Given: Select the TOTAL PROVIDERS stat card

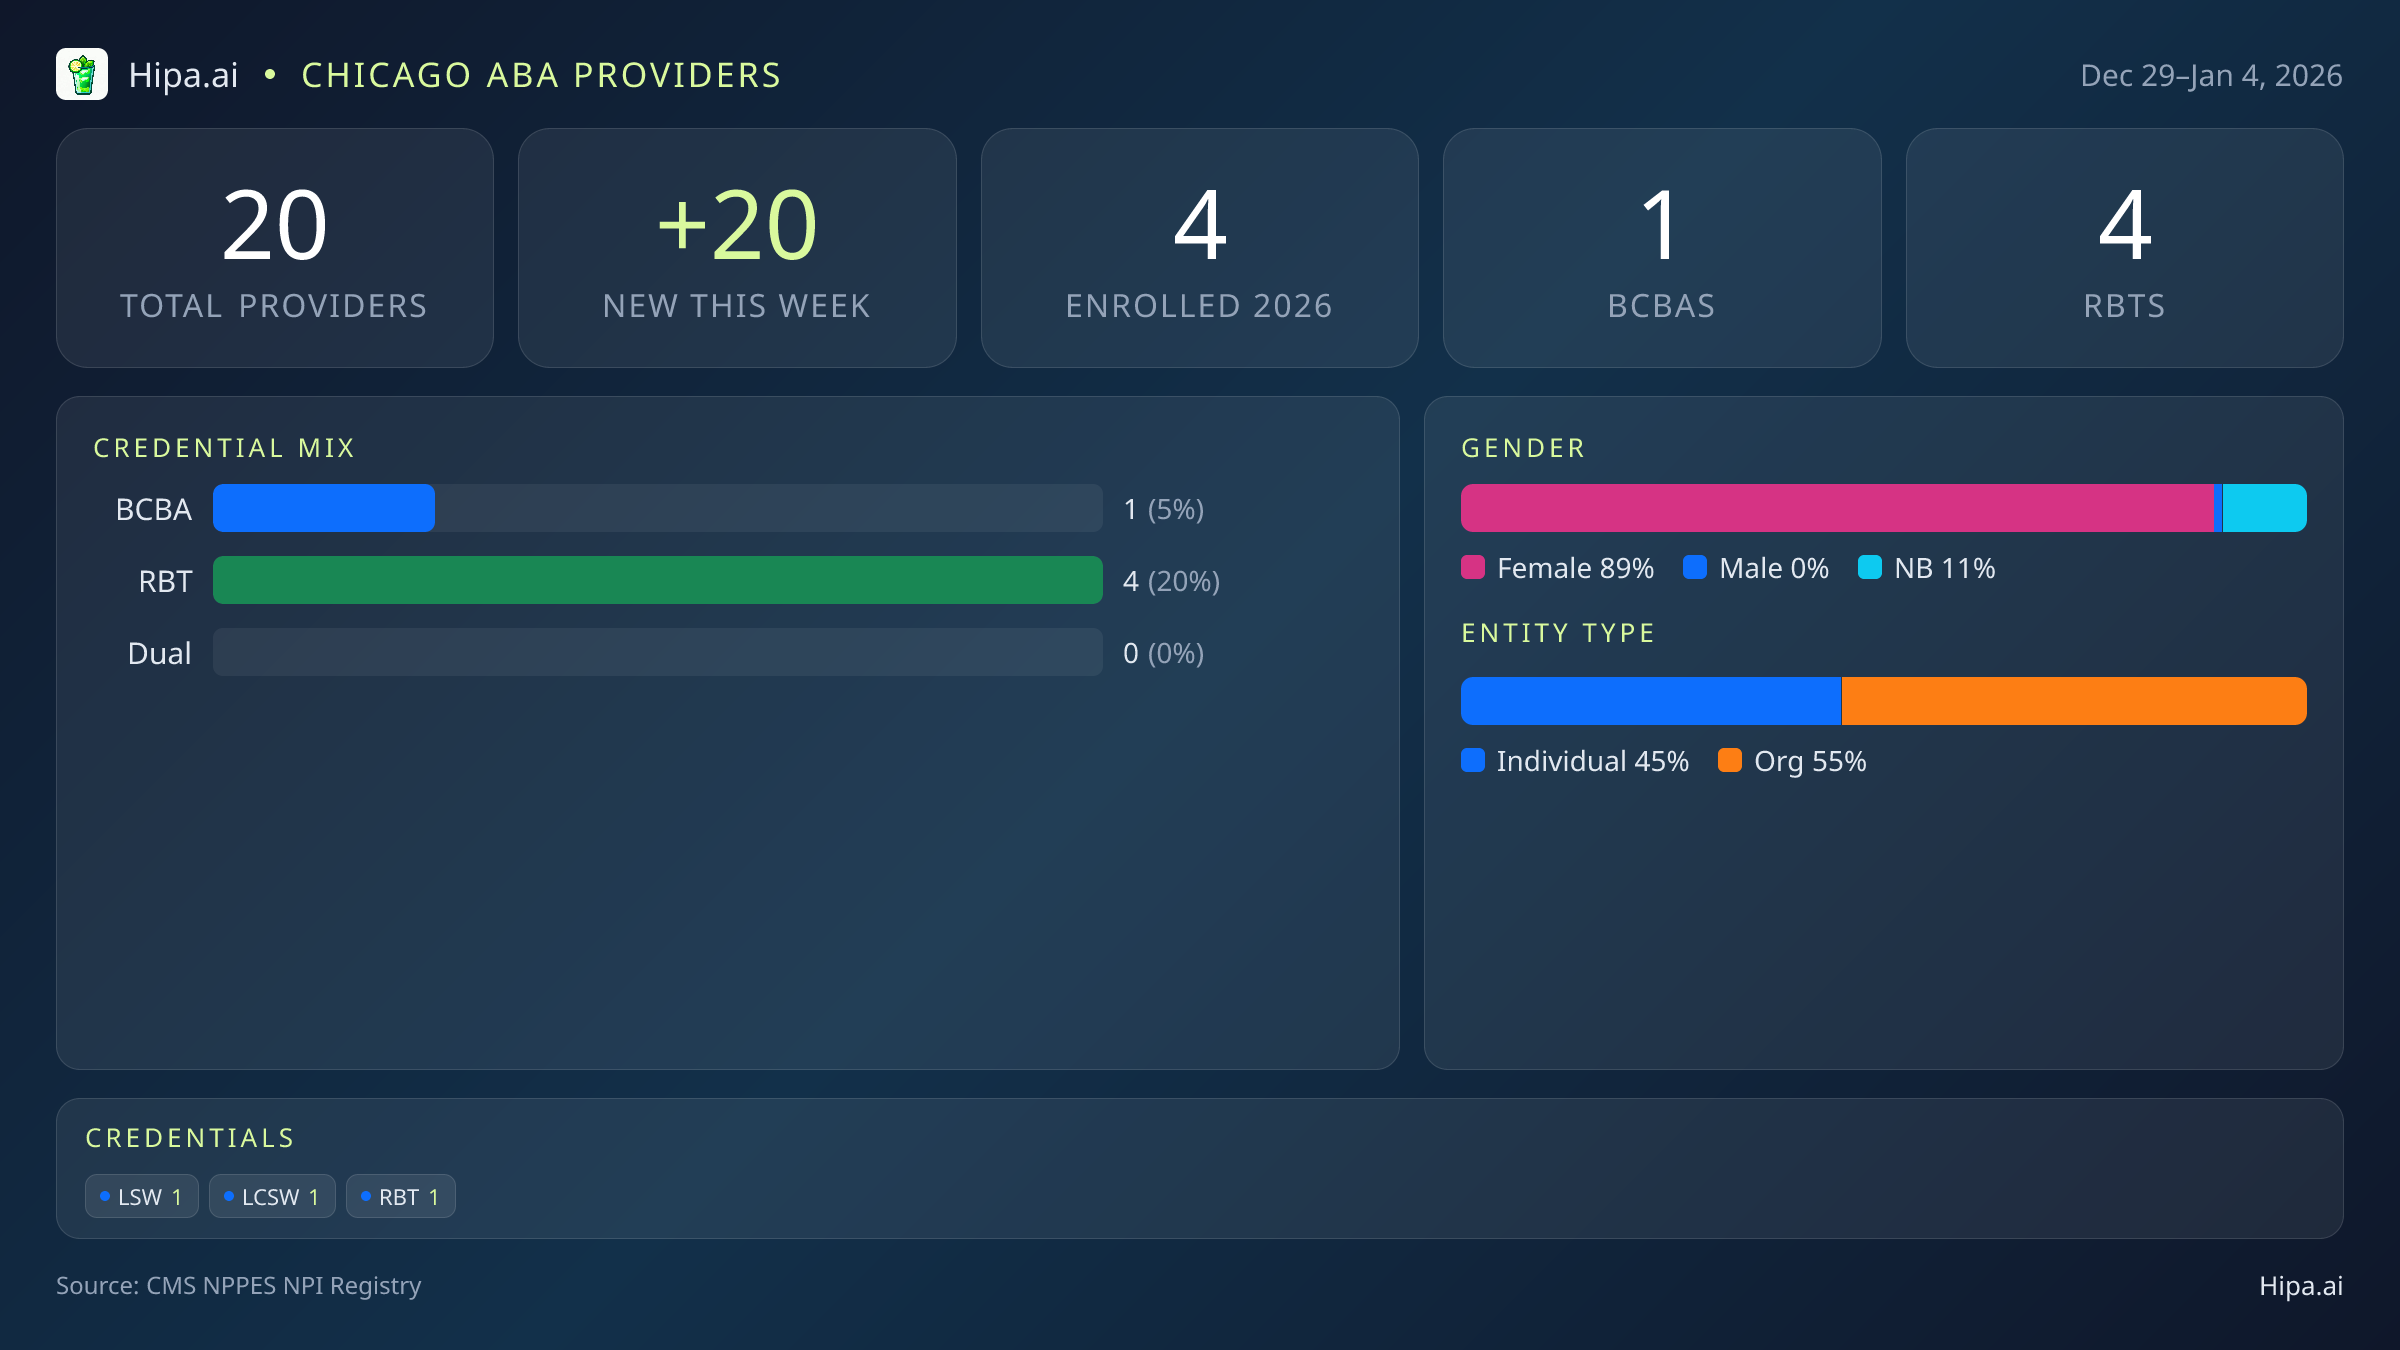Looking at the screenshot, I should pos(276,247).
